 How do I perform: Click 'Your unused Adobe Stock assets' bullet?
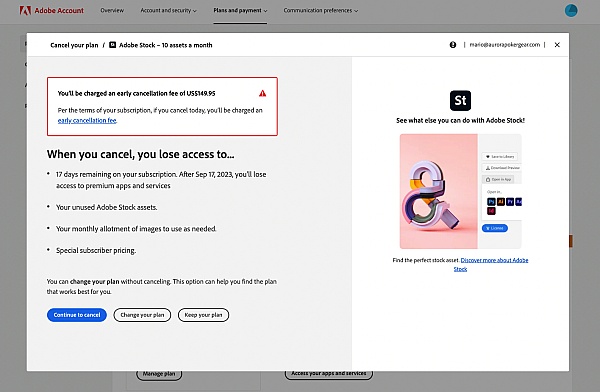coord(107,207)
